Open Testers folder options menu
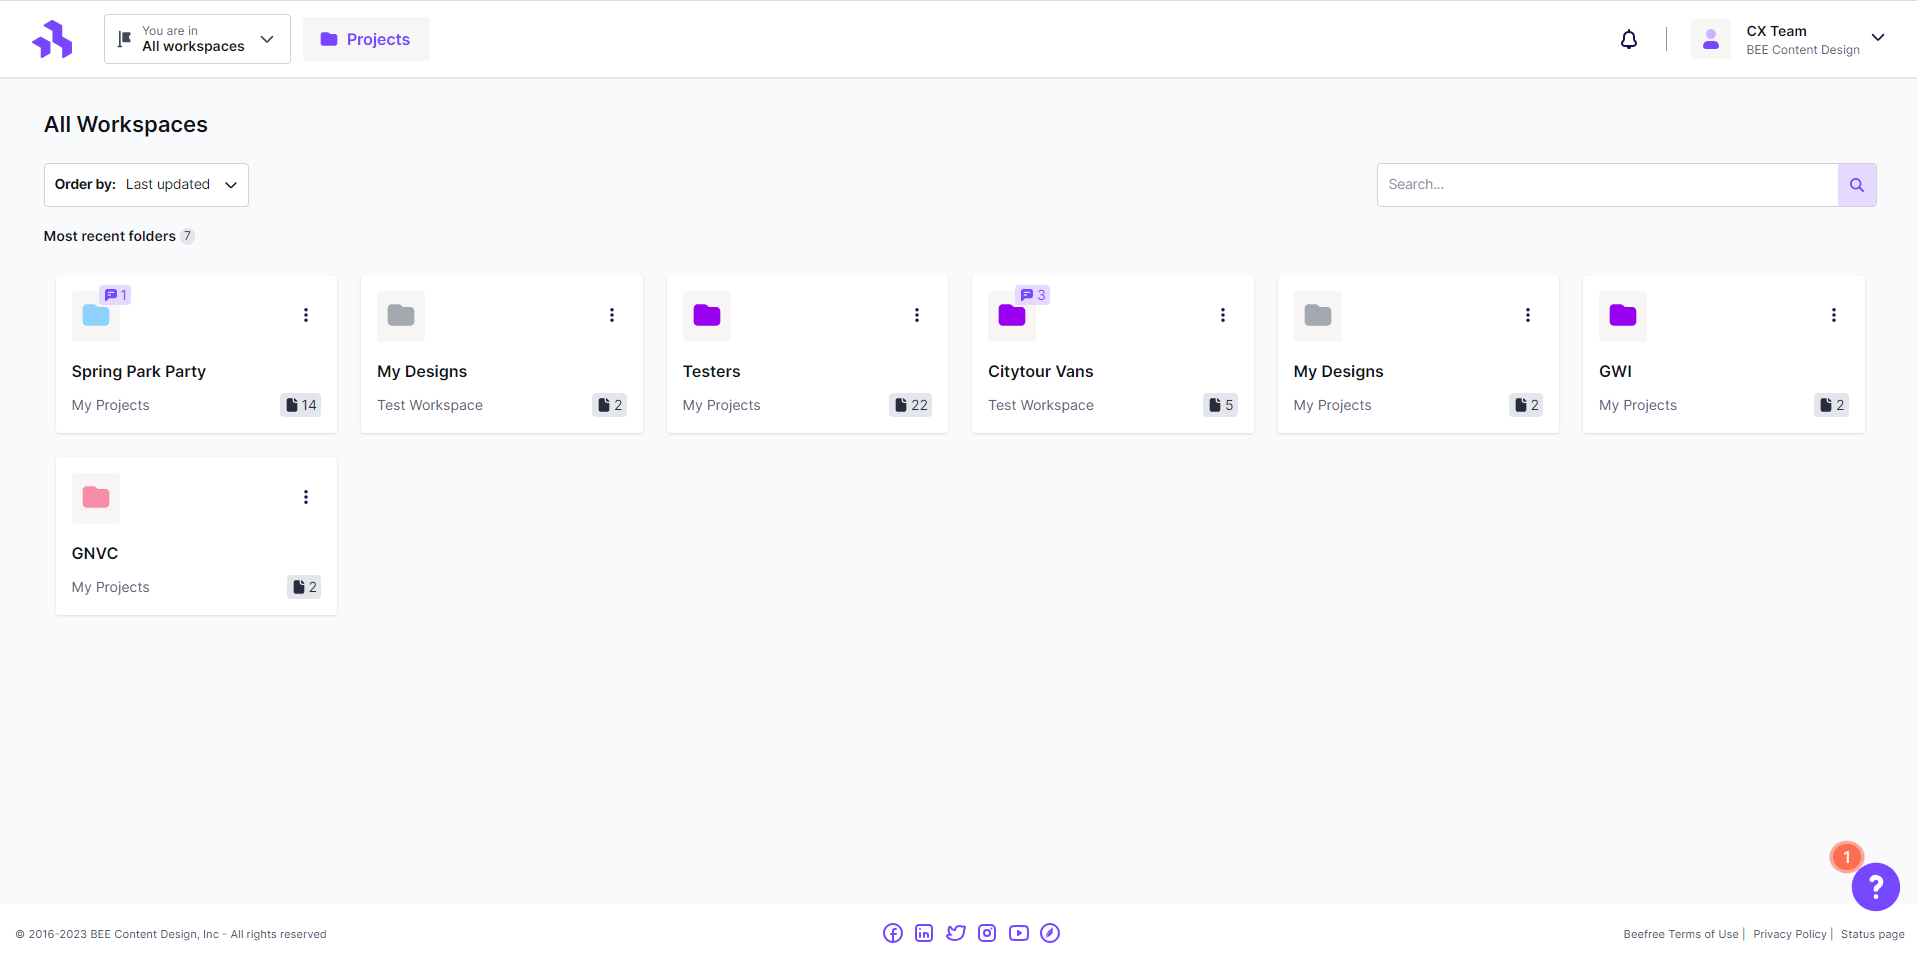 pos(917,315)
